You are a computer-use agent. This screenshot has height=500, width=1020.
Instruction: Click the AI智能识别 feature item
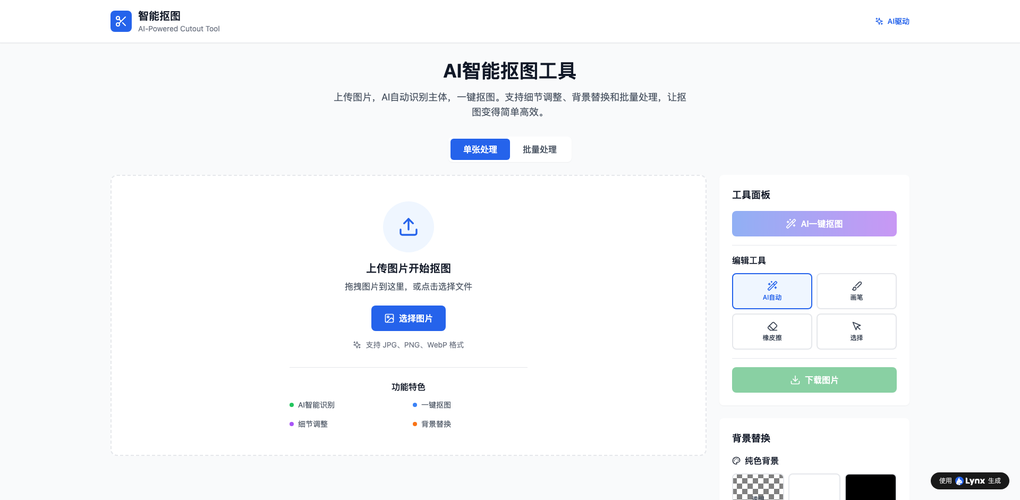312,405
